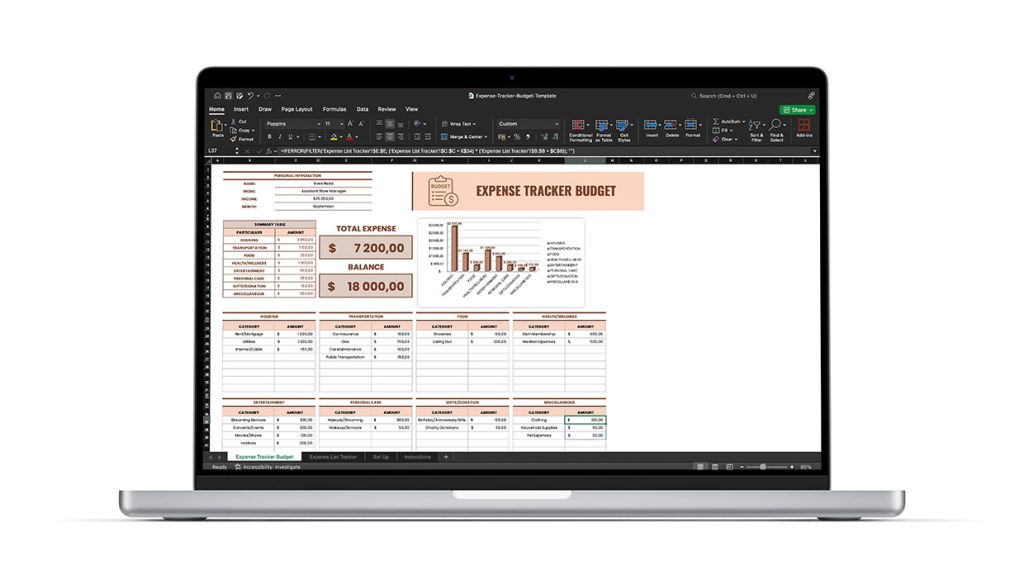Screen dimensions: 1024x581
Task: Click the Insert cells icon
Action: pos(651,128)
